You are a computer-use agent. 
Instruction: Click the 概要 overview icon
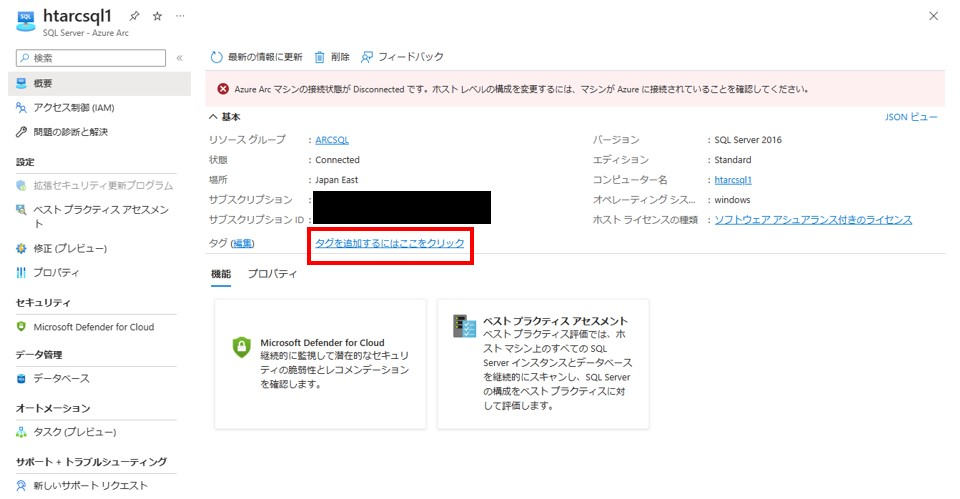point(21,83)
